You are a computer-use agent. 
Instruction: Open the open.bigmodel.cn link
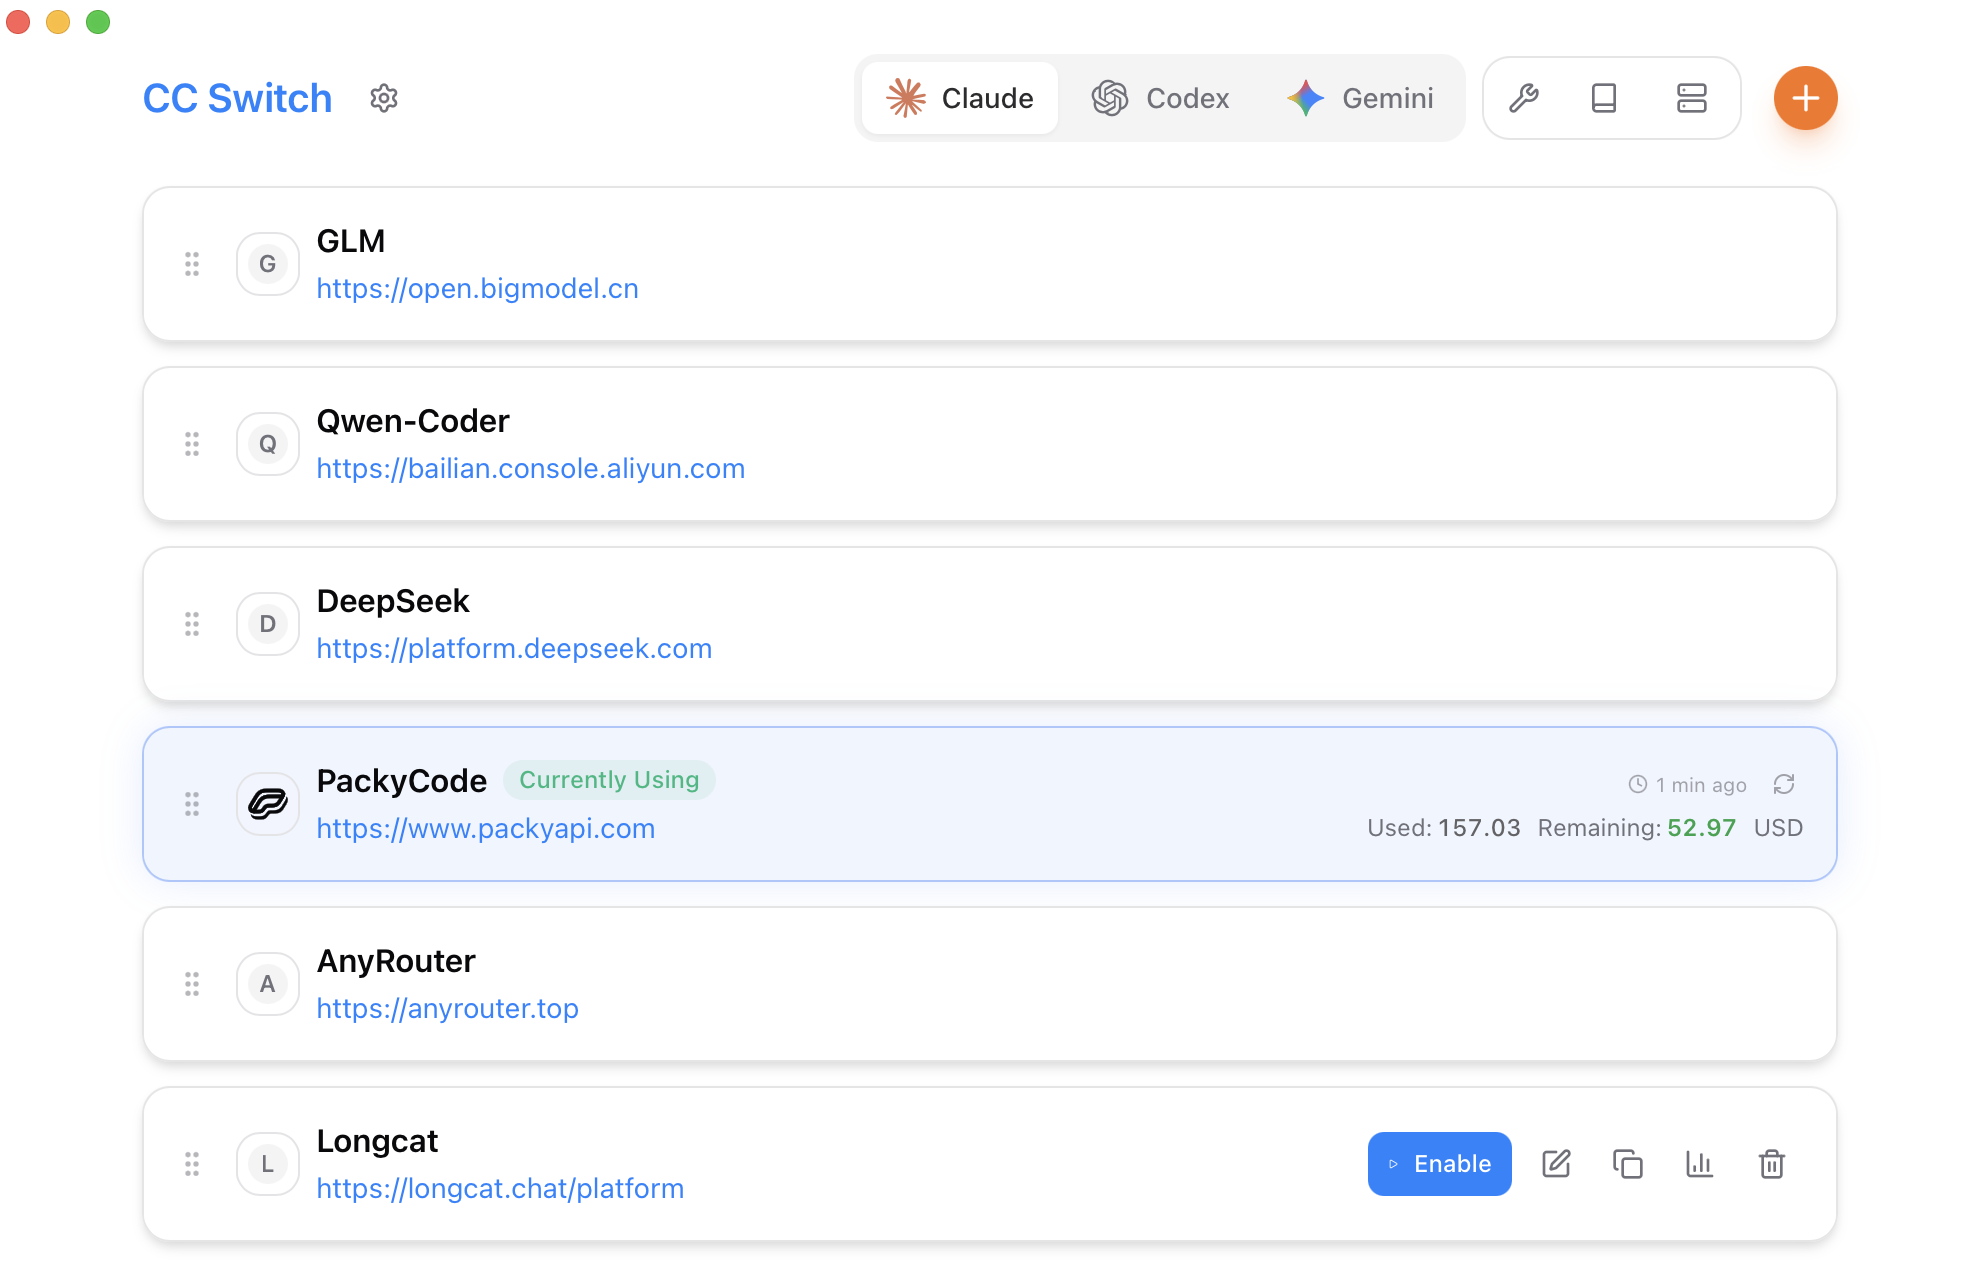pos(477,288)
